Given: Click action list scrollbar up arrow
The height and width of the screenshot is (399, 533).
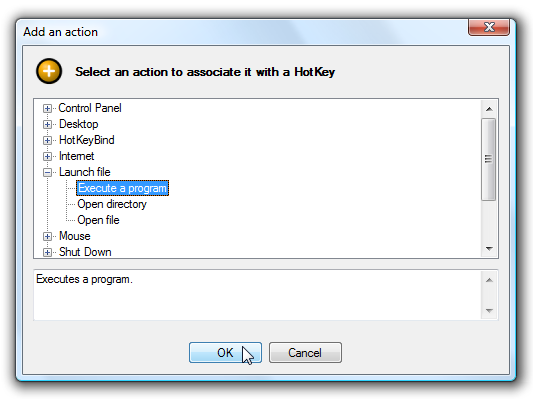Looking at the screenshot, I should (x=489, y=109).
